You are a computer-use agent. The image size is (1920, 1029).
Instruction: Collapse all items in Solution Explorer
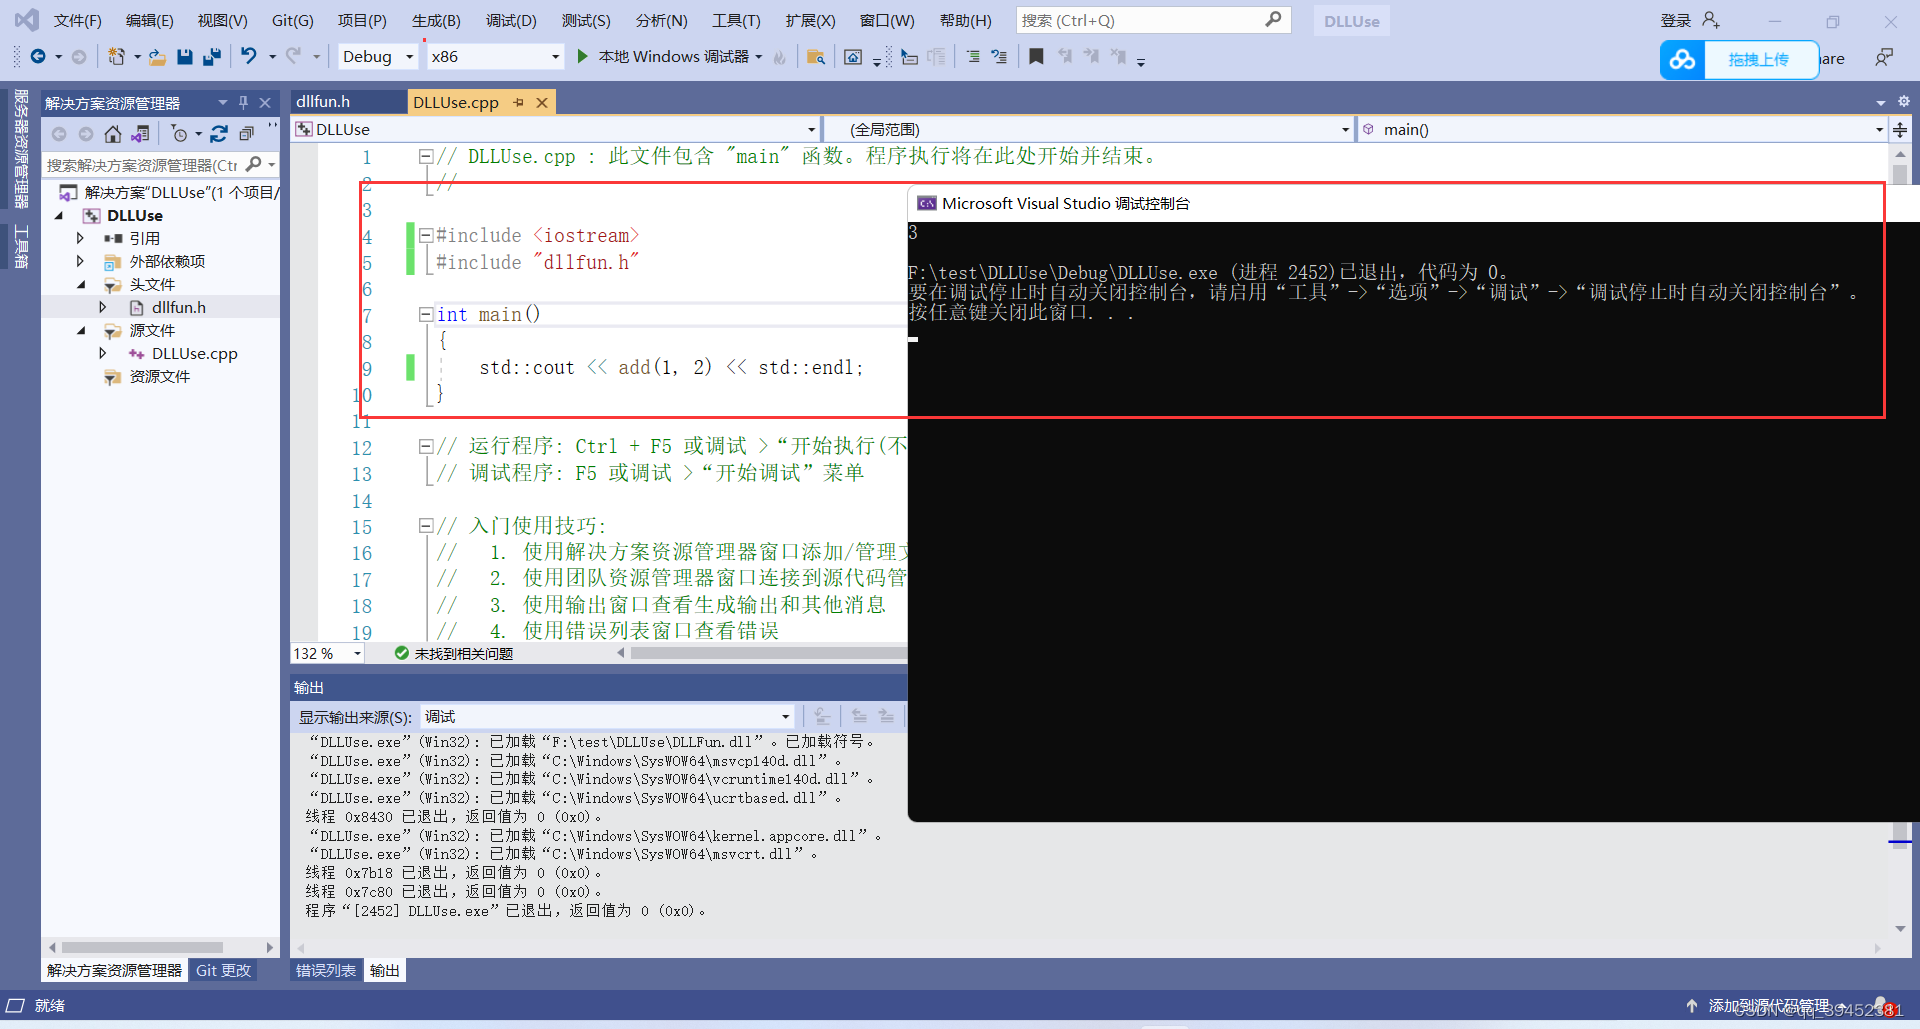click(x=246, y=133)
